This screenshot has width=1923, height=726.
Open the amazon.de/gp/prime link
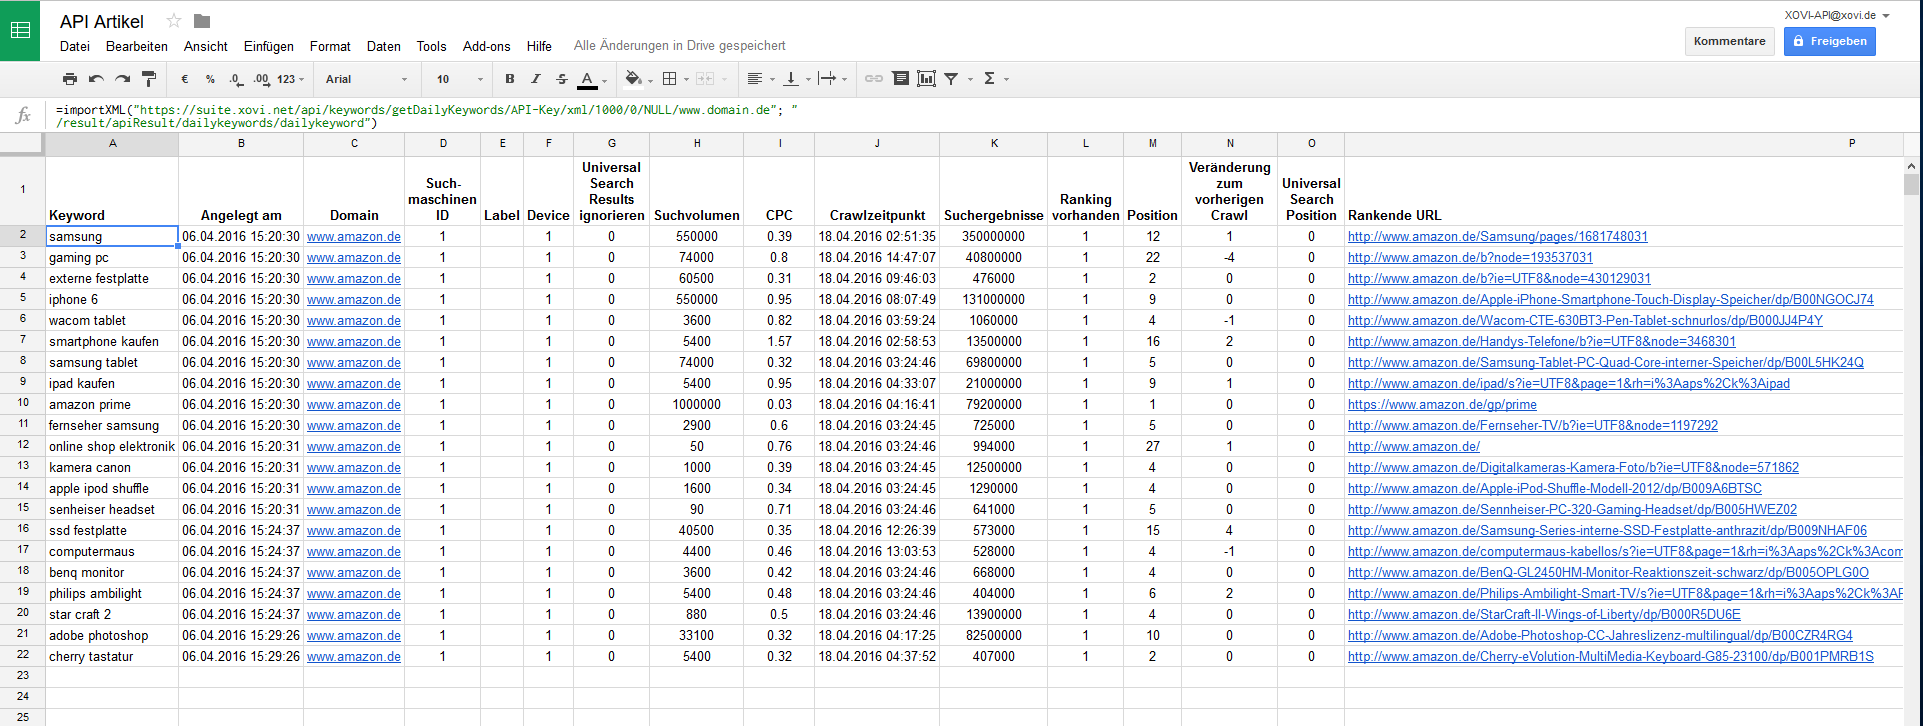tap(1442, 405)
